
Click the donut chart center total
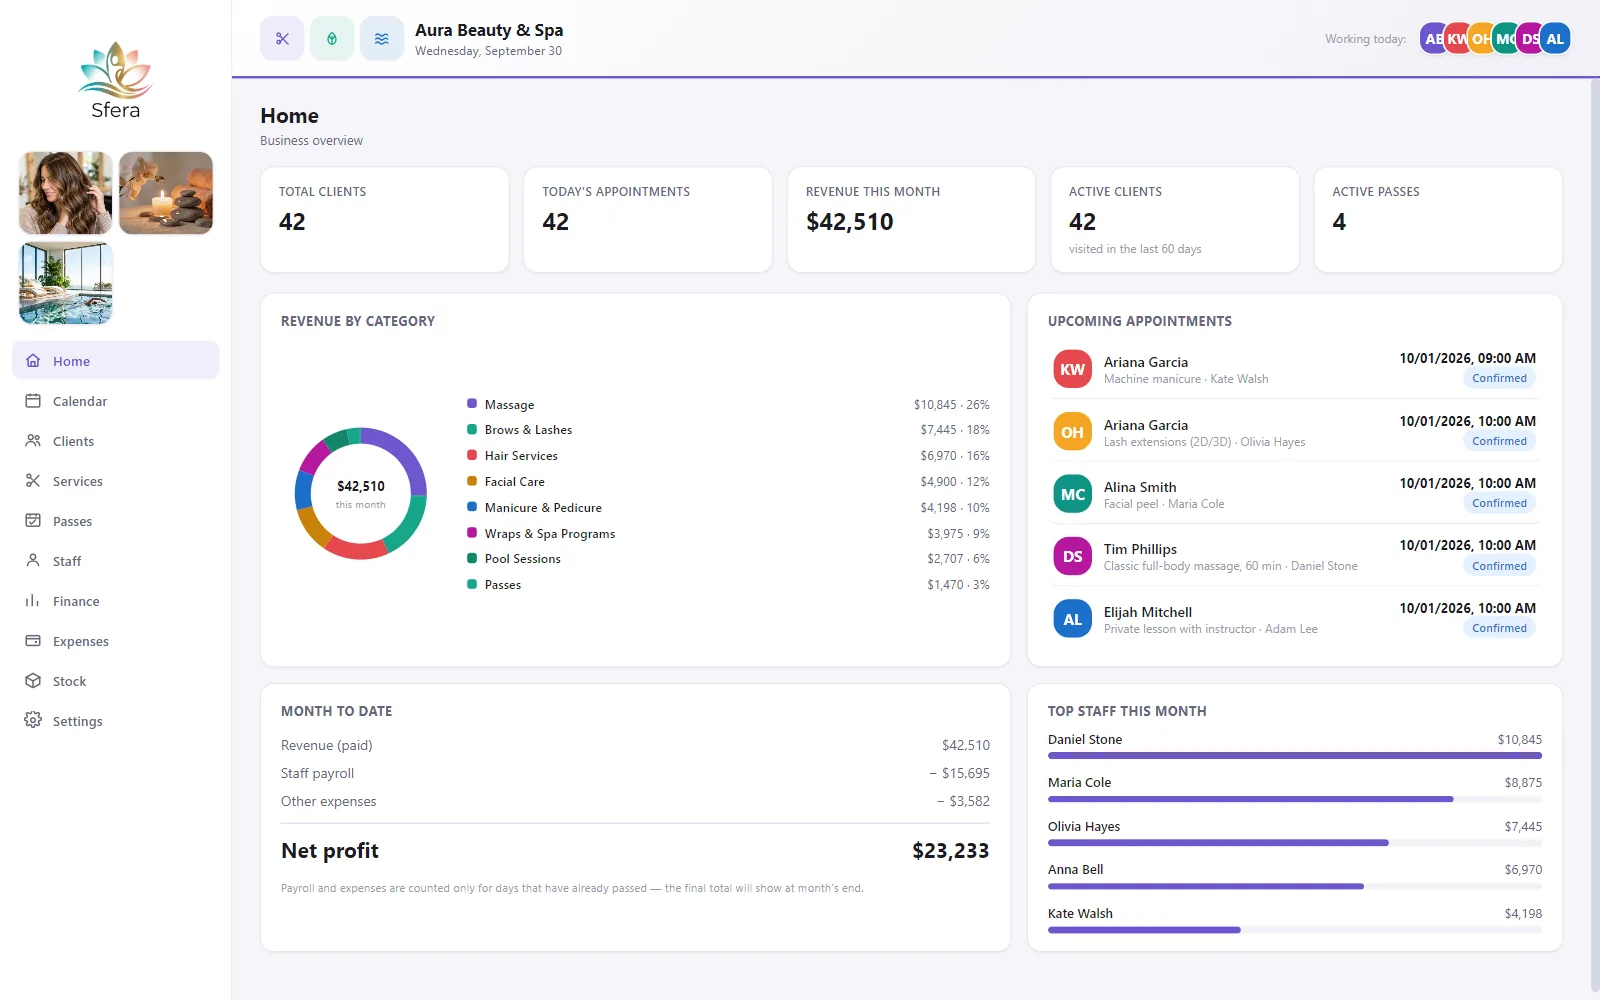point(361,486)
